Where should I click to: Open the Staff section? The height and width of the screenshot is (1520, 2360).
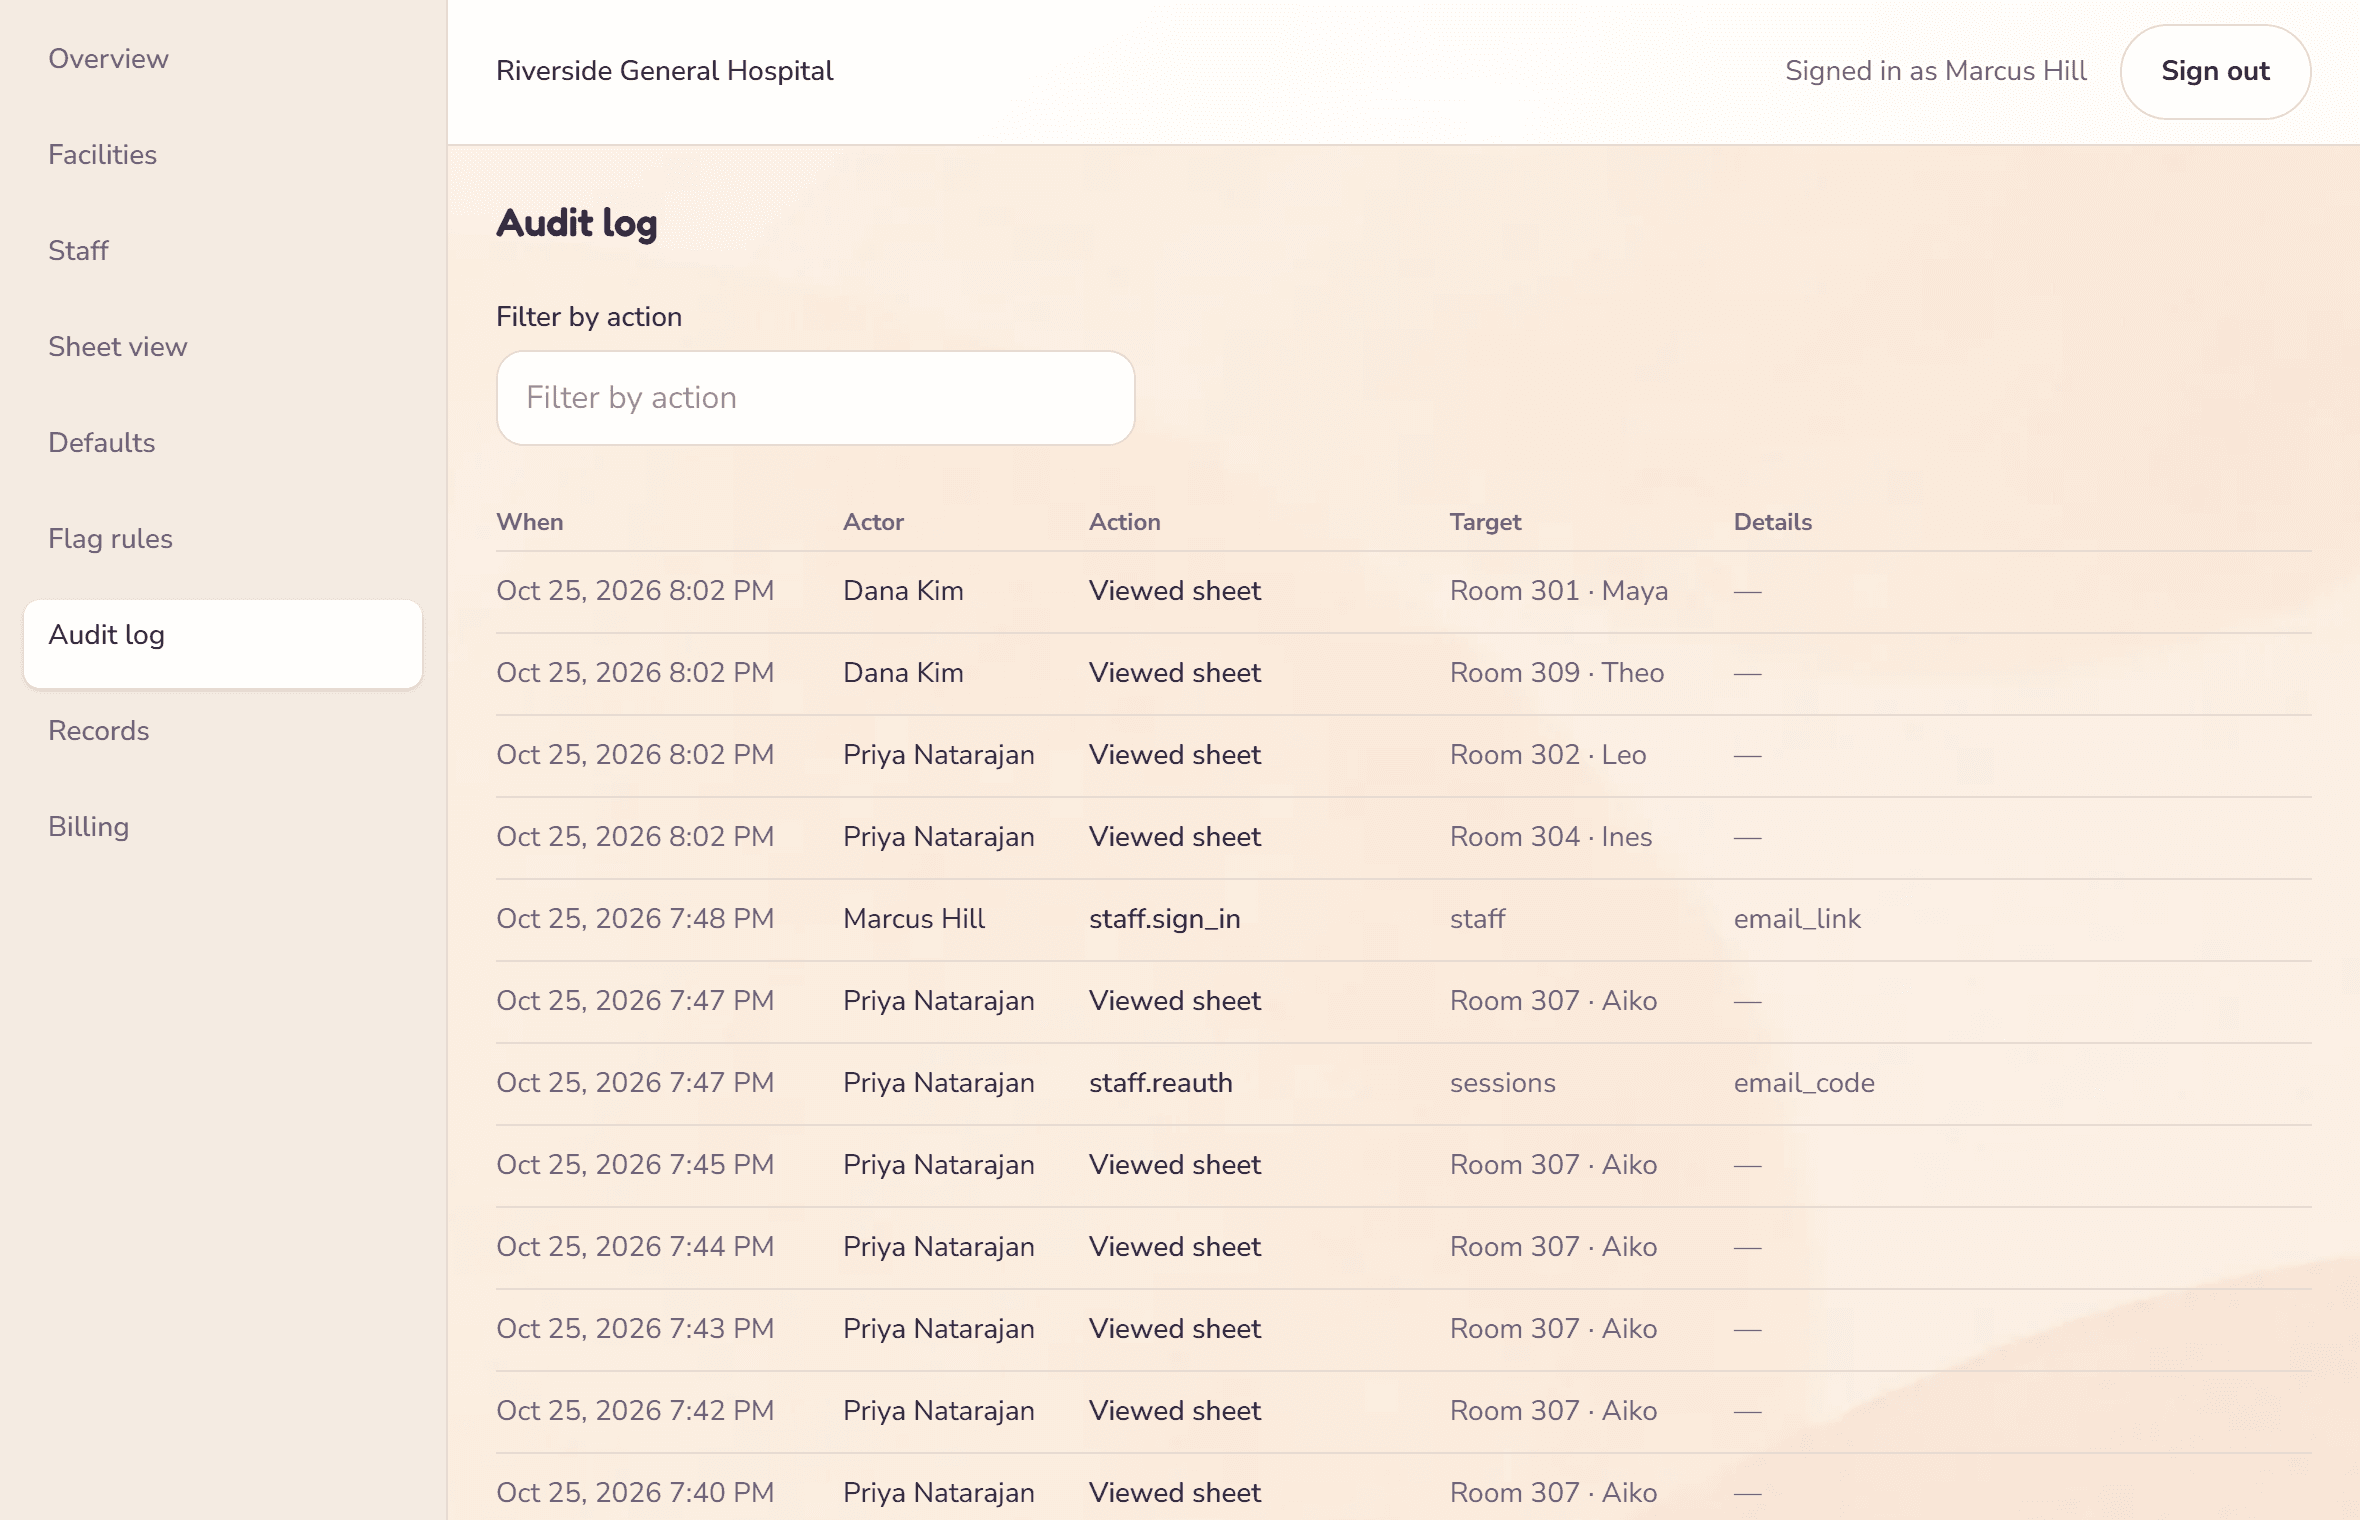(78, 251)
